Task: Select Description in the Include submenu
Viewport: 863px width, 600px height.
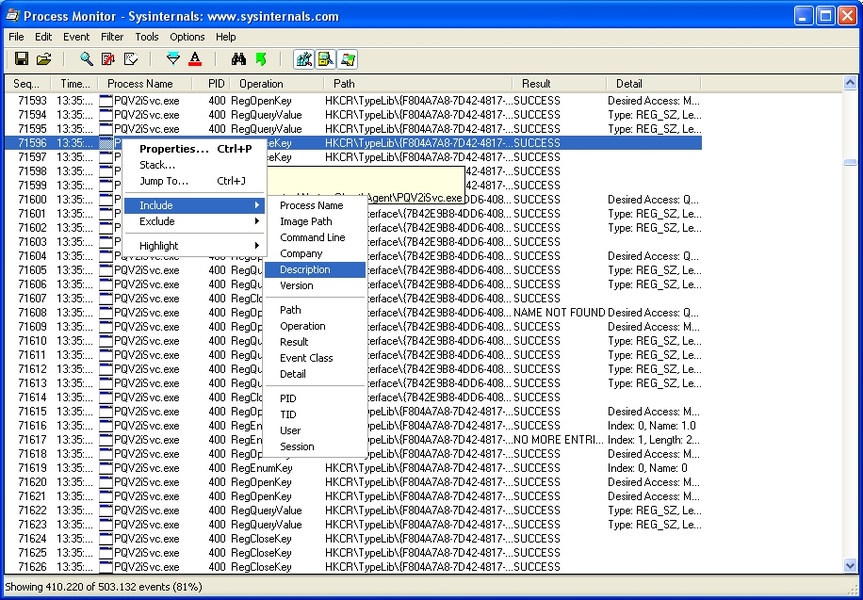Action: click(305, 269)
